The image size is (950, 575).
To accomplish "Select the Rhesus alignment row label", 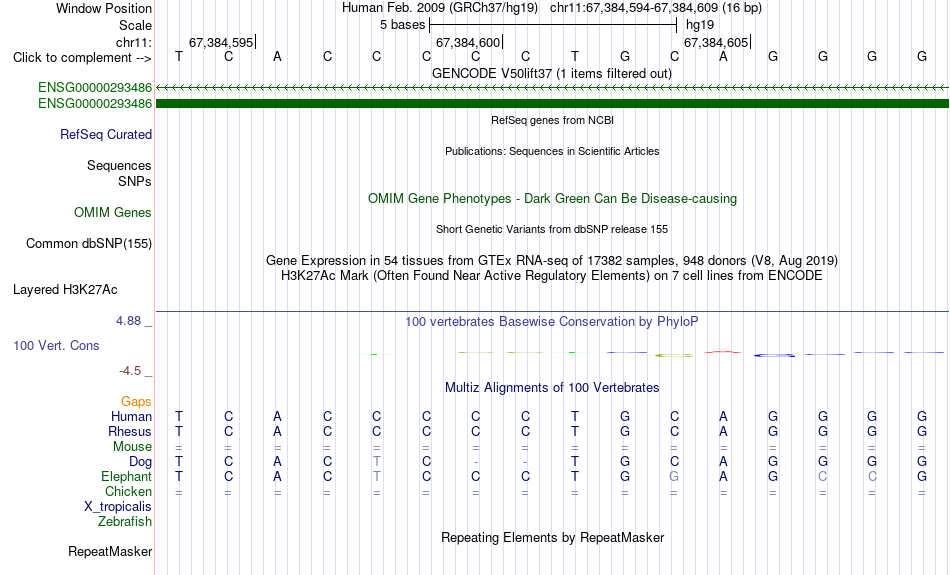I will coord(130,431).
